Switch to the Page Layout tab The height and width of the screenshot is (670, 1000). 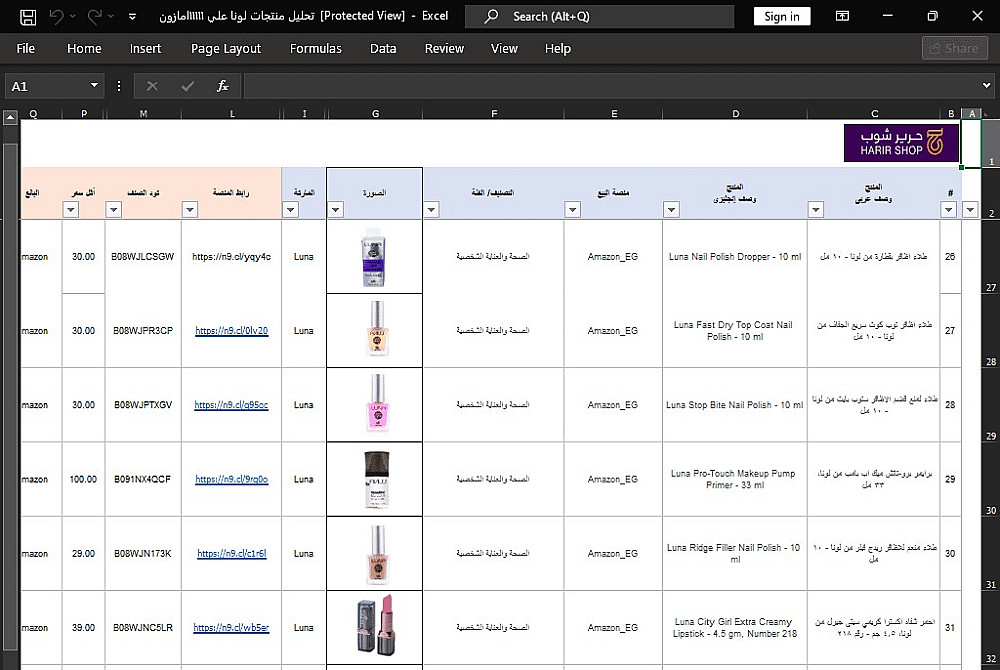tap(226, 48)
